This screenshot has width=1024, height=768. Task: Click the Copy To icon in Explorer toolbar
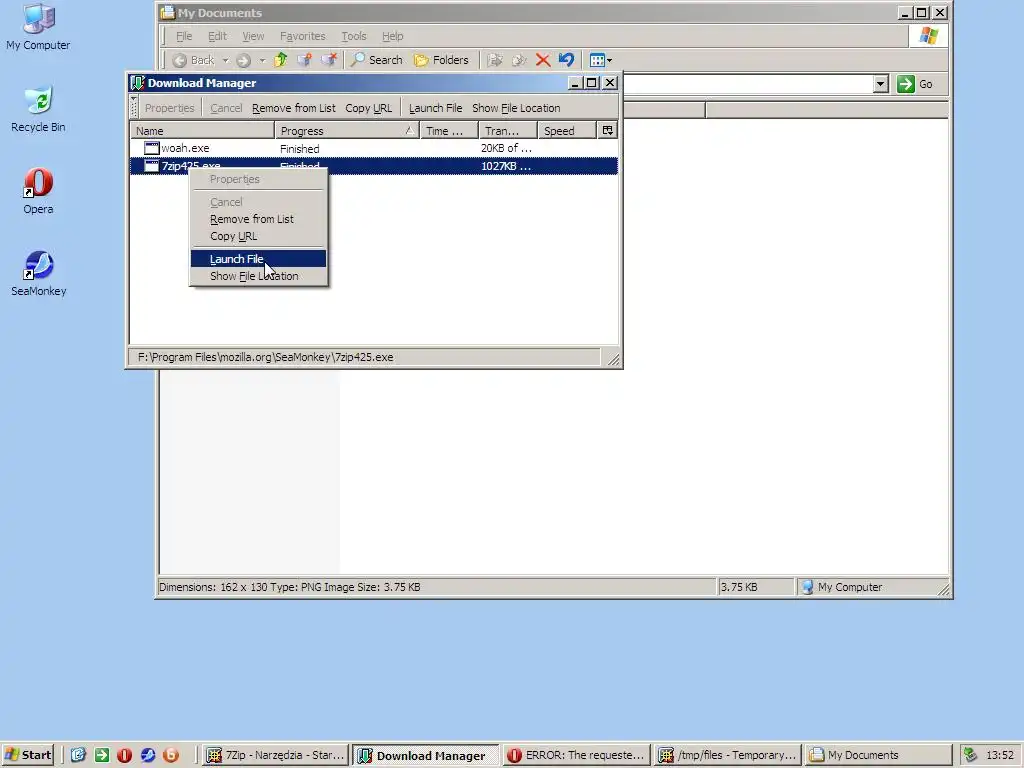519,60
